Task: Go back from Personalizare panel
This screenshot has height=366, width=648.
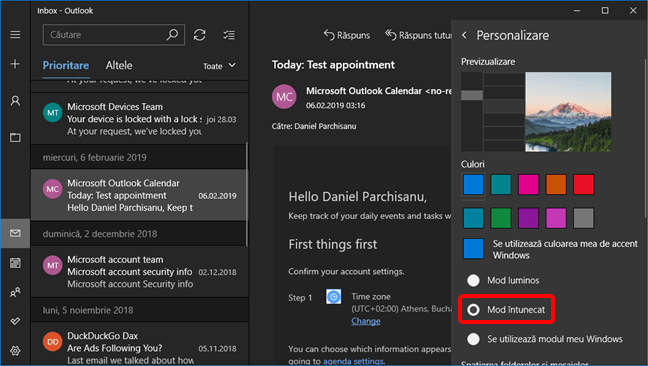Action: (465, 35)
